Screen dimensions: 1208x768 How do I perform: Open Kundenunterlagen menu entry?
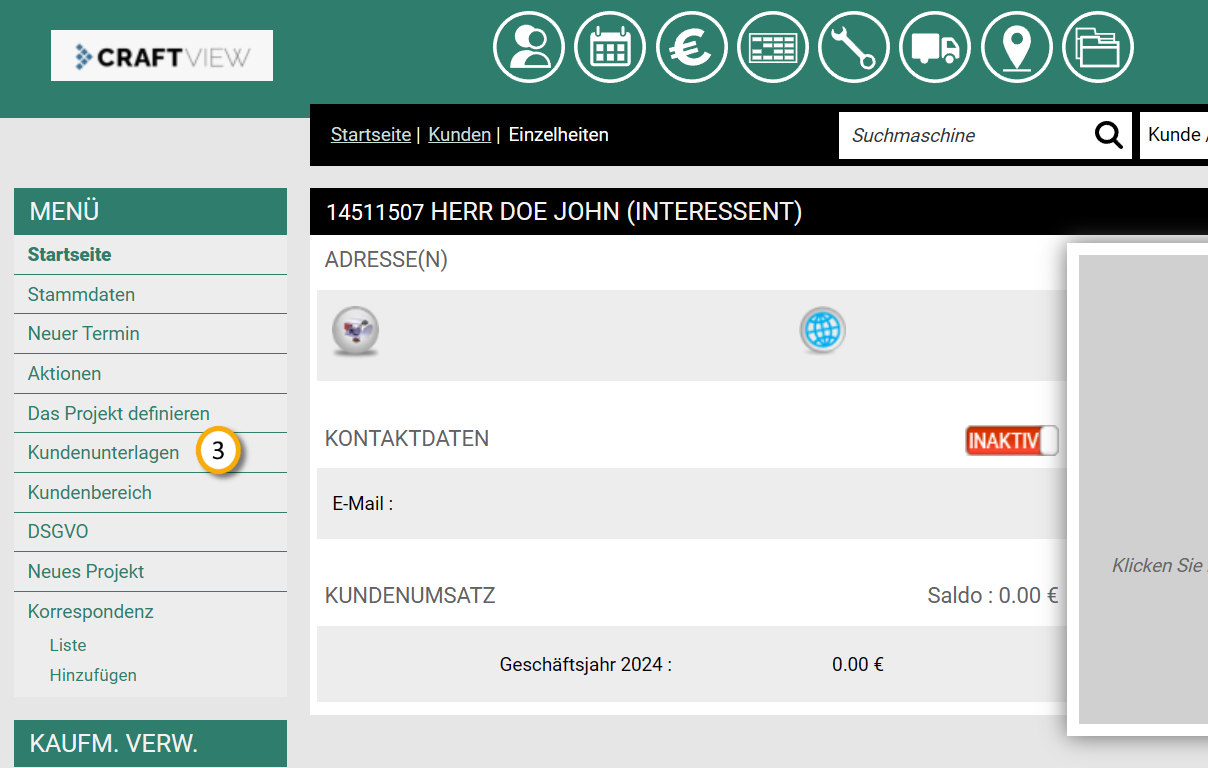click(103, 453)
